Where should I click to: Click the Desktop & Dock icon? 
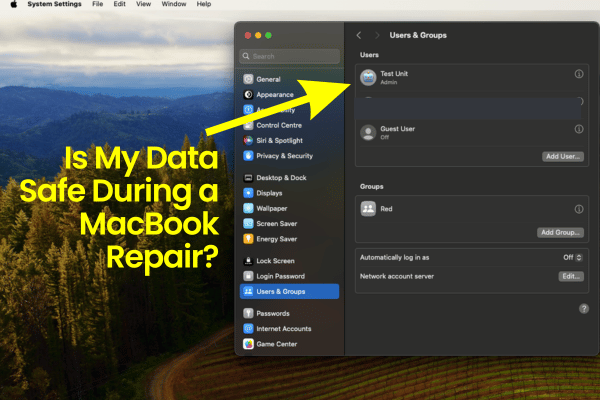pyautogui.click(x=248, y=178)
